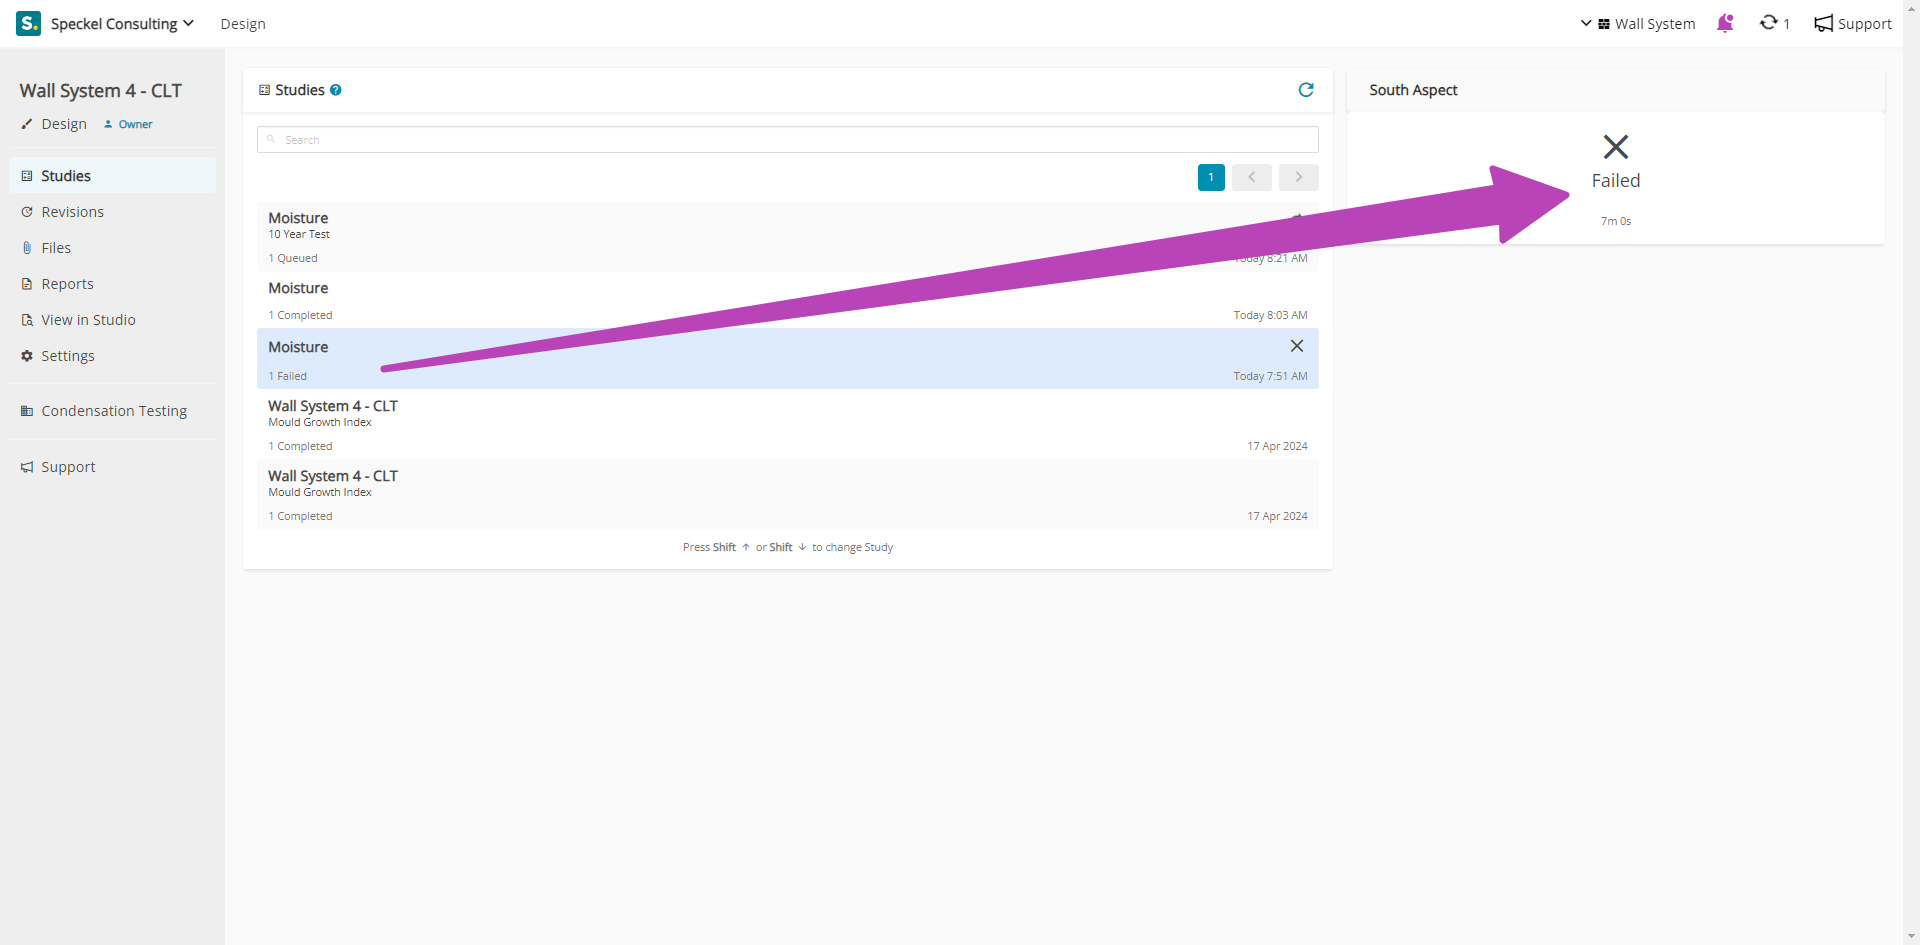Open Condensation Testing in sidebar
The width and height of the screenshot is (1920, 945).
tap(113, 411)
